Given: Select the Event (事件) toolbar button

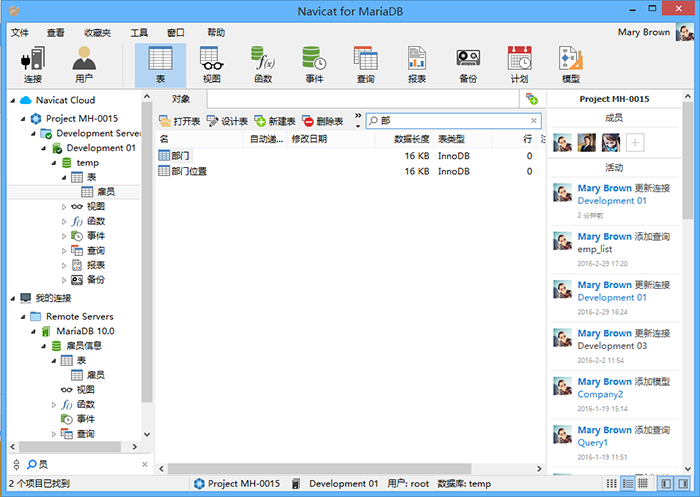Looking at the screenshot, I should [314, 65].
